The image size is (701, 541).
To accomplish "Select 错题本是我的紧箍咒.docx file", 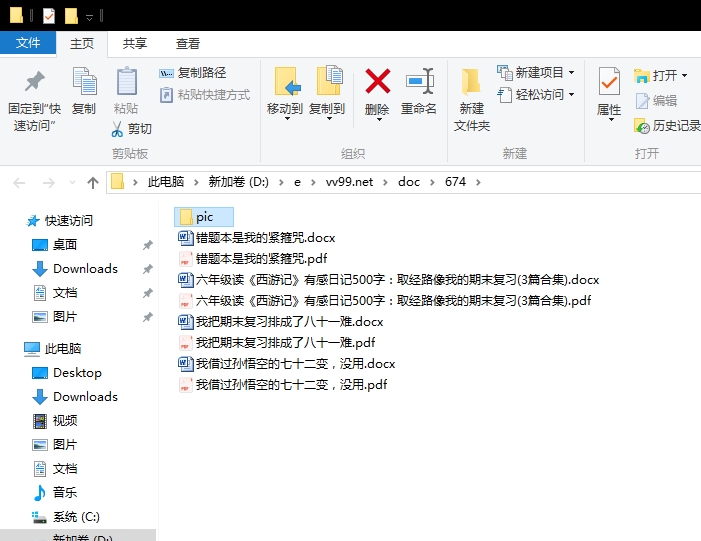I will click(257, 237).
